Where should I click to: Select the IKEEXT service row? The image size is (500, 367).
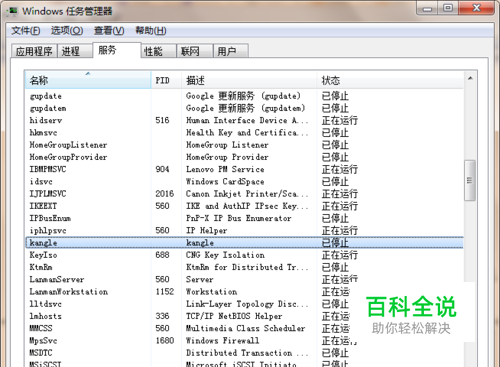click(244, 206)
